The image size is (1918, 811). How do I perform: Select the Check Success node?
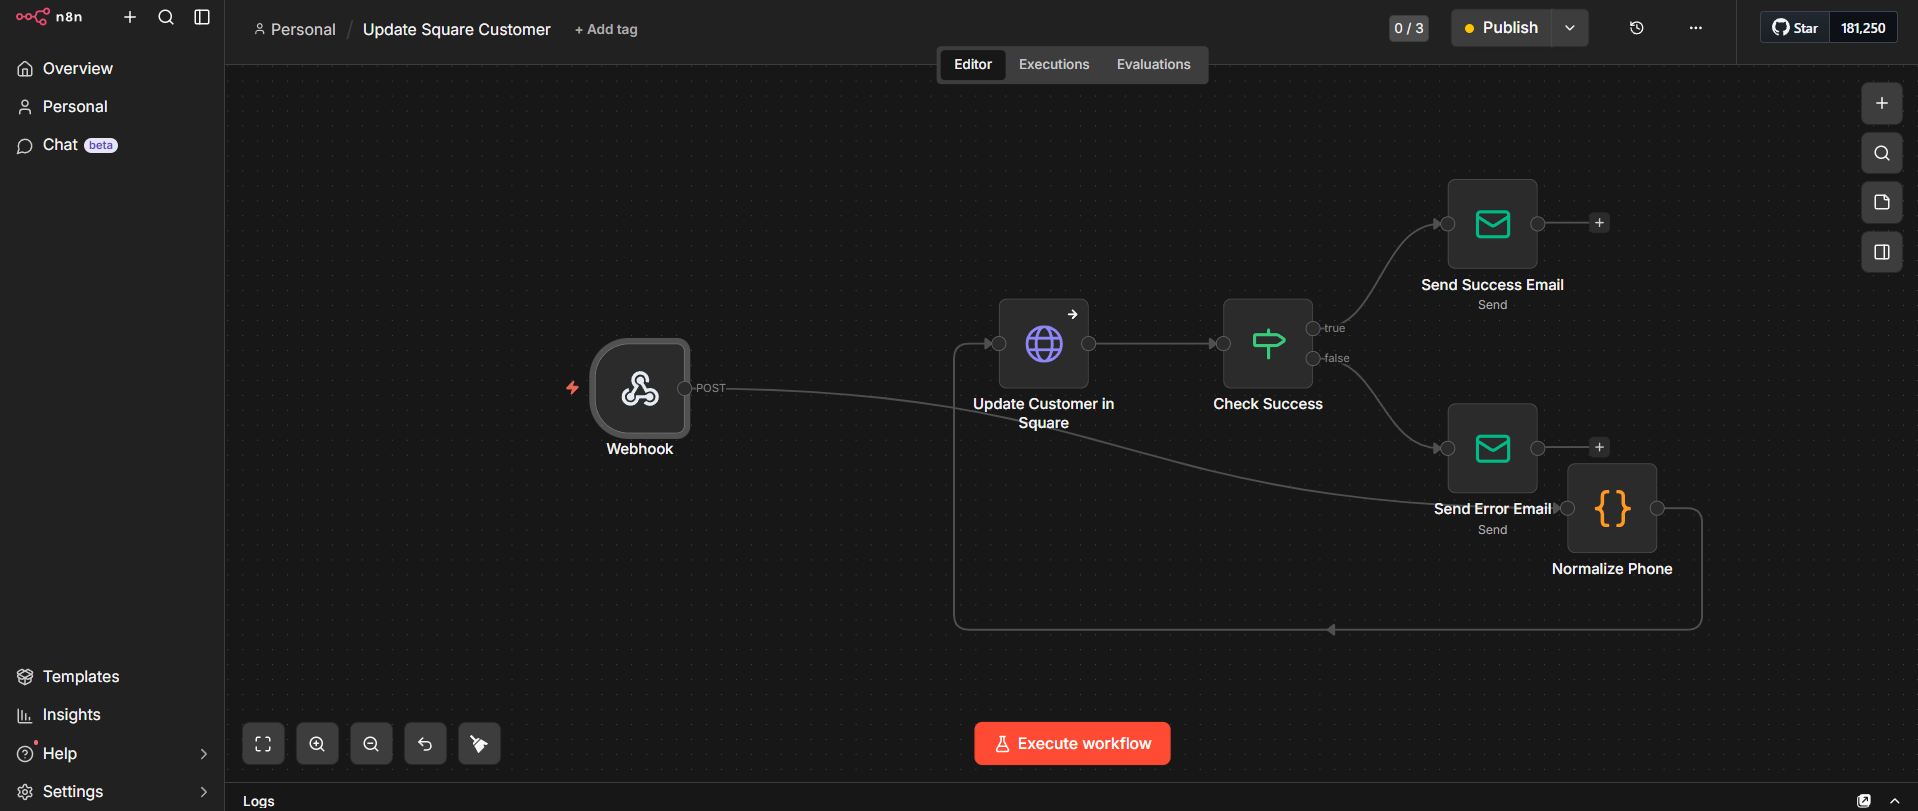click(x=1268, y=344)
